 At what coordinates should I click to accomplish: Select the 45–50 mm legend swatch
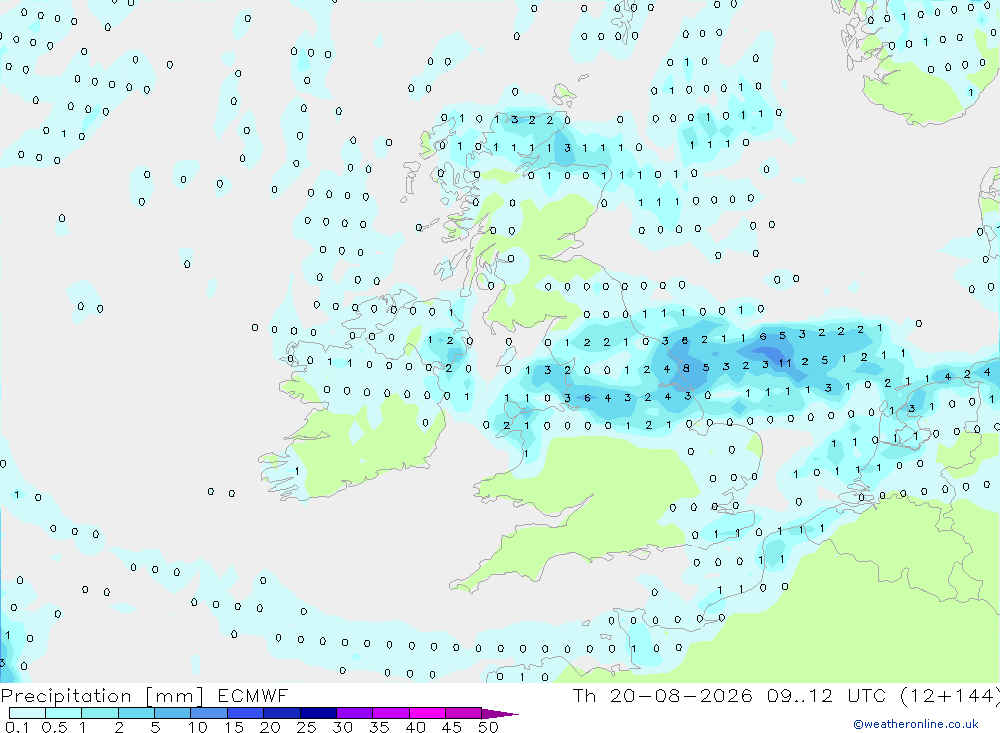(x=464, y=713)
